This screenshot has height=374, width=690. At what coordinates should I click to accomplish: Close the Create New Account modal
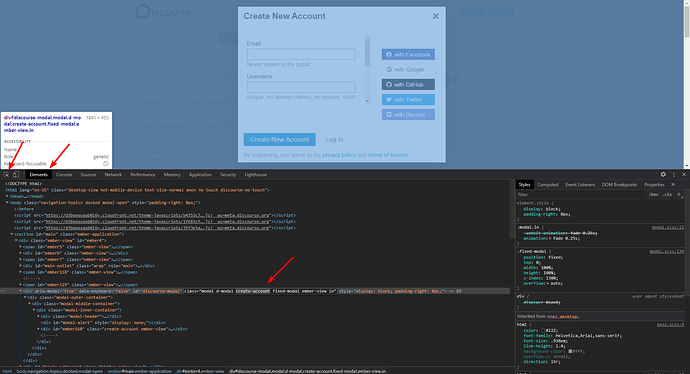436,16
